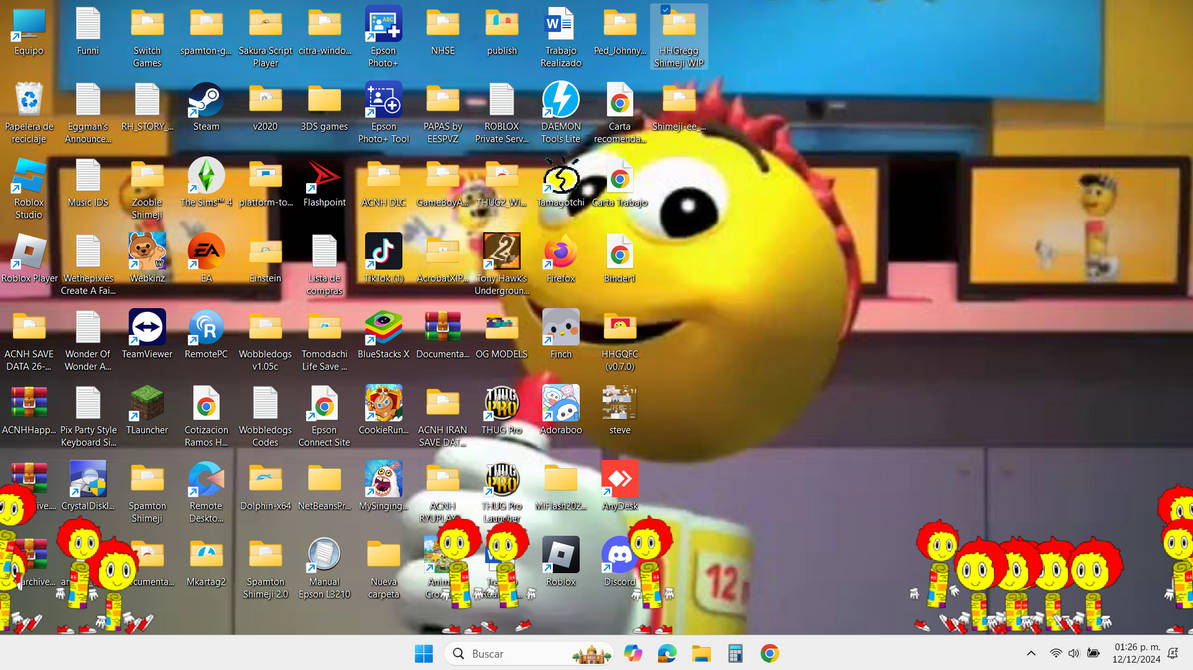This screenshot has height=670, width=1193.
Task: Launch the Discord shortcut
Action: [619, 562]
